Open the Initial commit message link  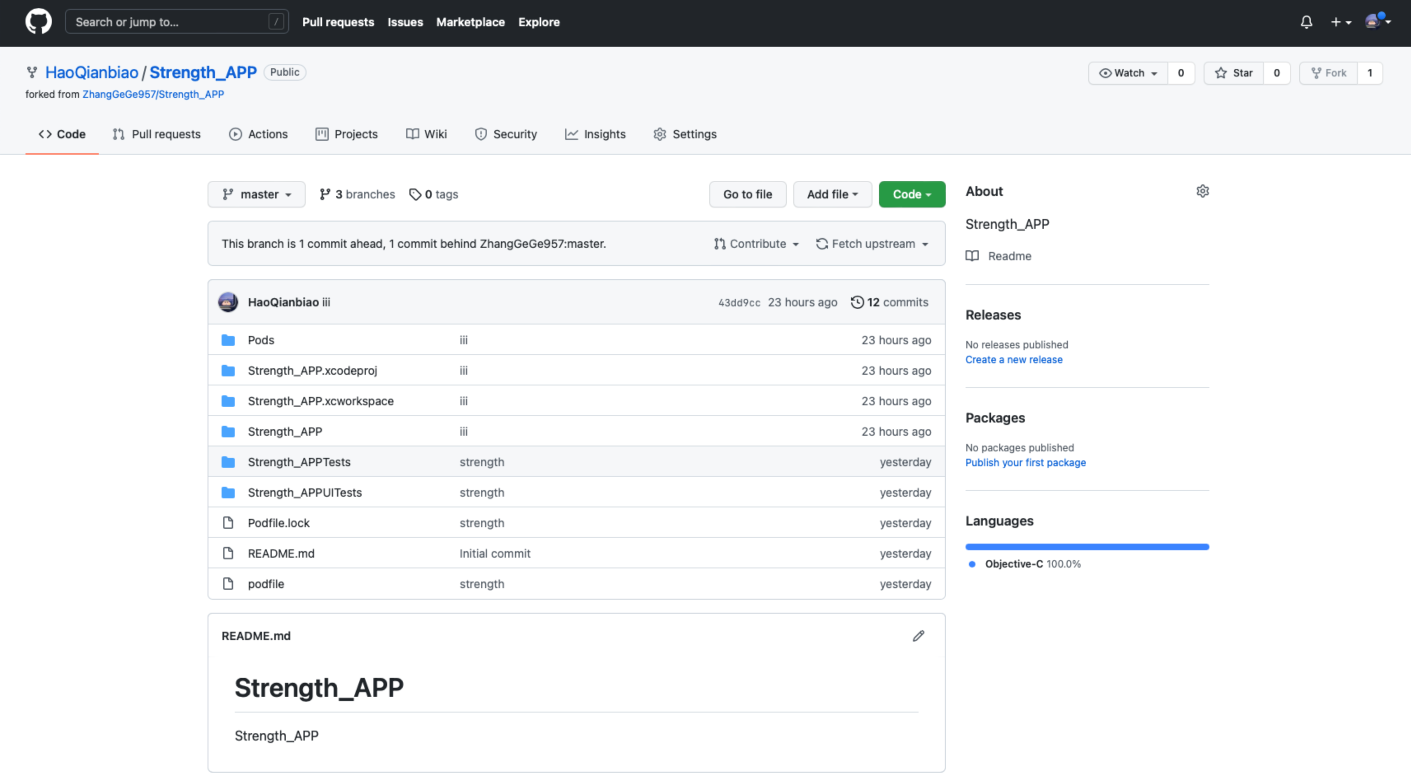coord(495,554)
